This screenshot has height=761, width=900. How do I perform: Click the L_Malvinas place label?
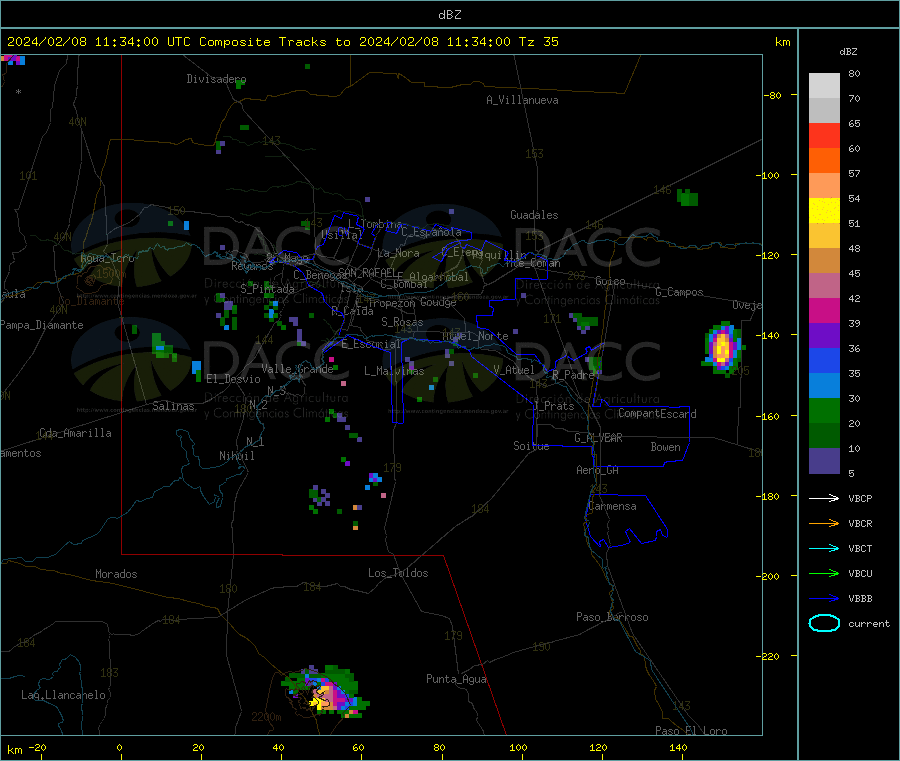pos(394,371)
